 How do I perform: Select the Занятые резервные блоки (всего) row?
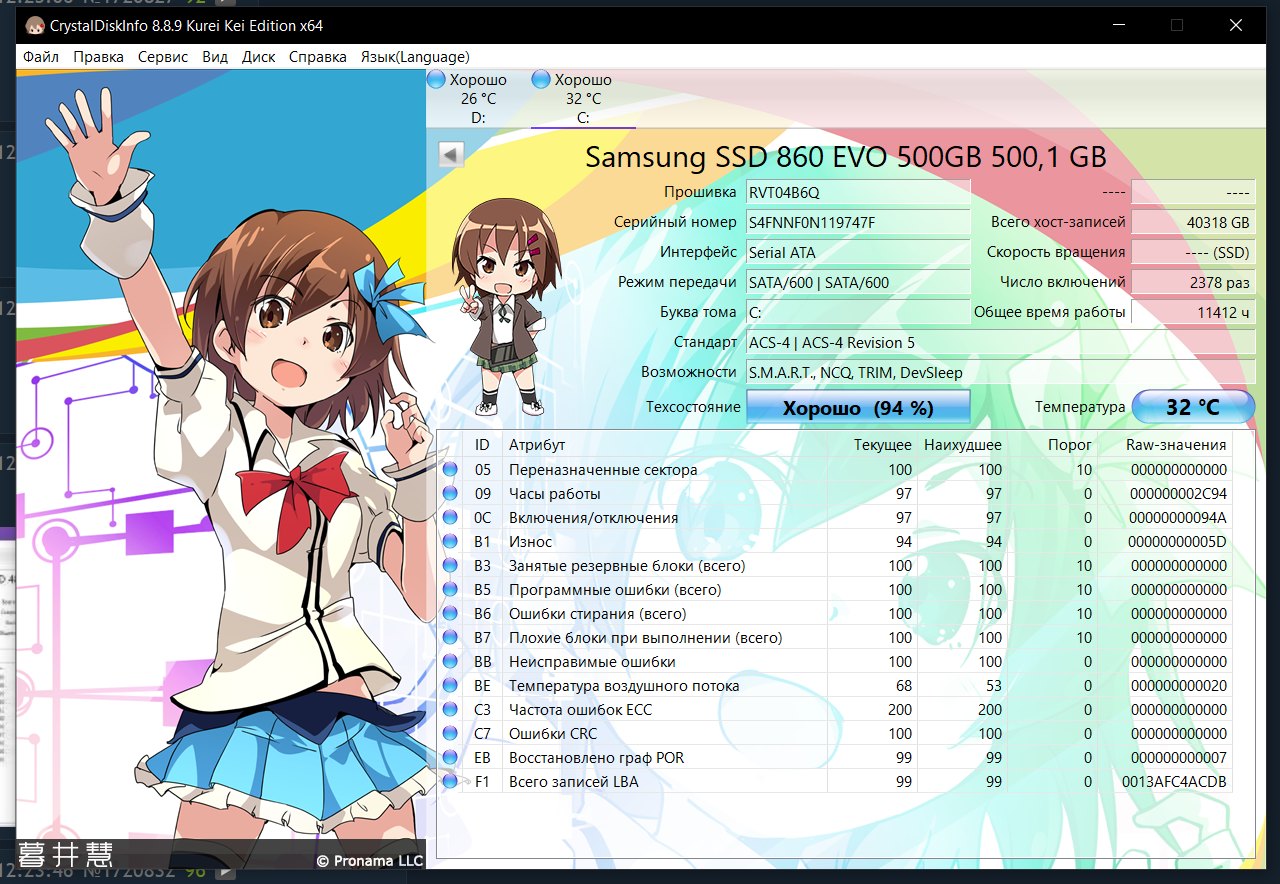click(x=836, y=566)
